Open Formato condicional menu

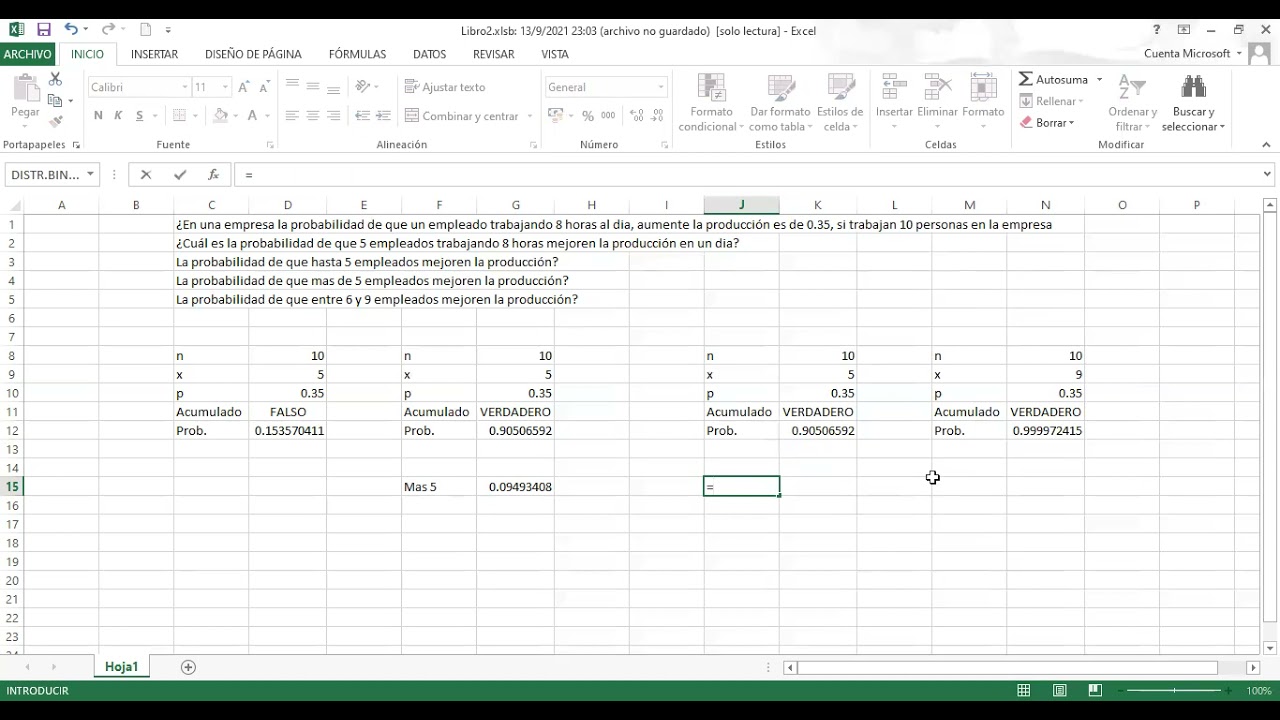(711, 102)
